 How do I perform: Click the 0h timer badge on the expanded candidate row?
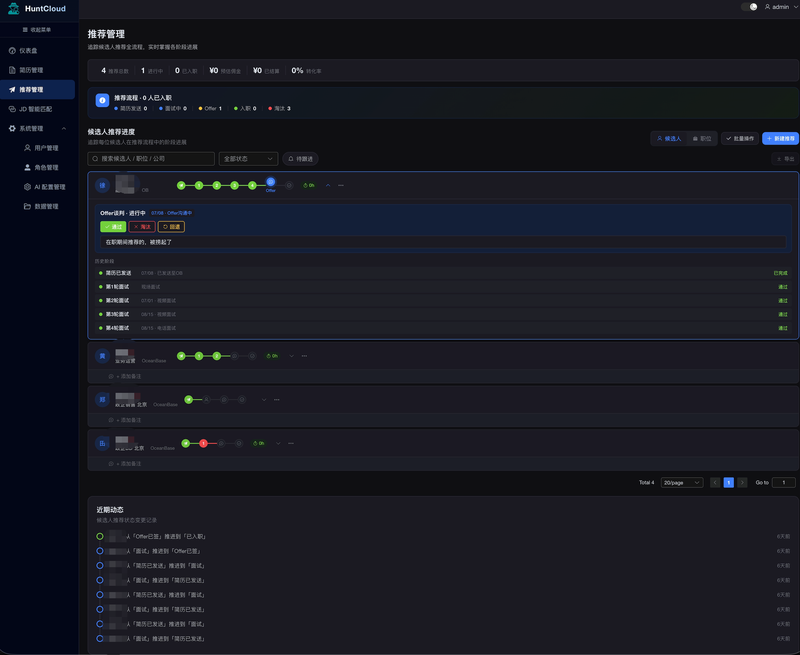(x=309, y=185)
